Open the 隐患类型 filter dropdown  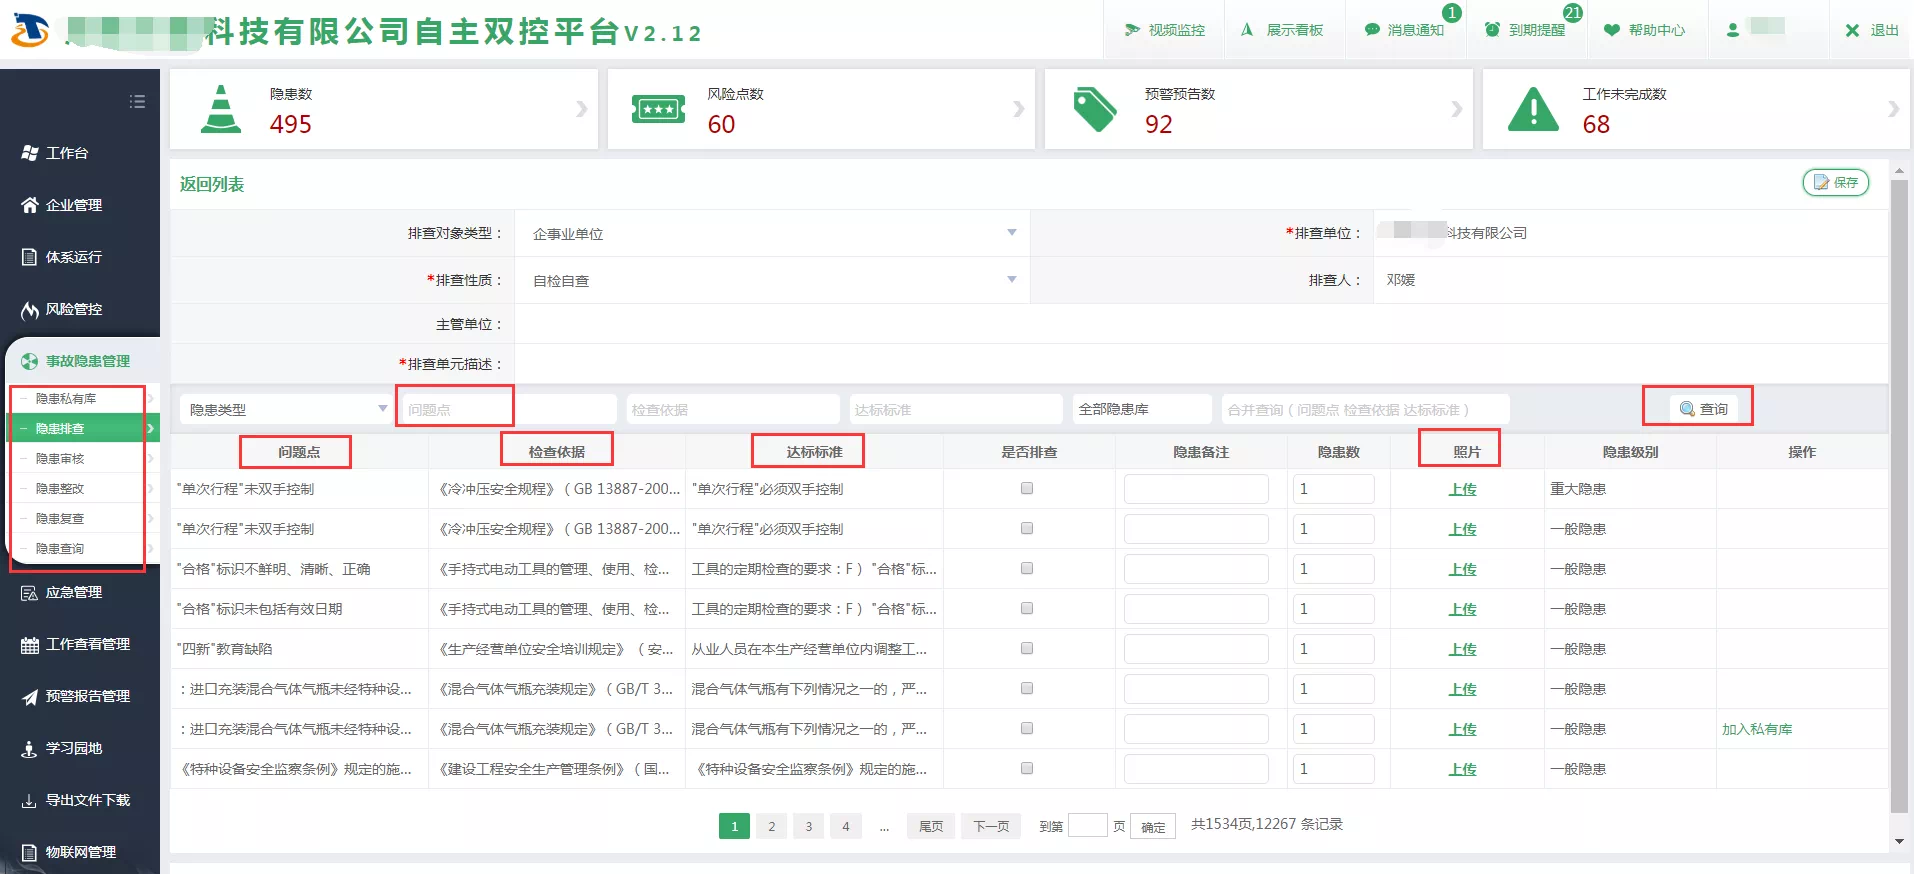coord(286,409)
